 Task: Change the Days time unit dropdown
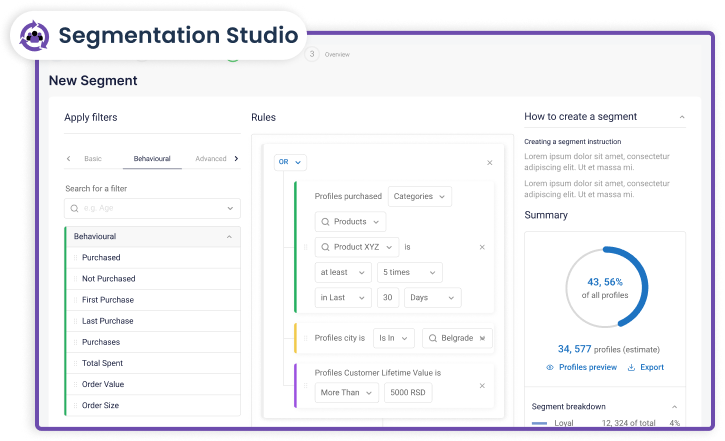click(x=432, y=298)
